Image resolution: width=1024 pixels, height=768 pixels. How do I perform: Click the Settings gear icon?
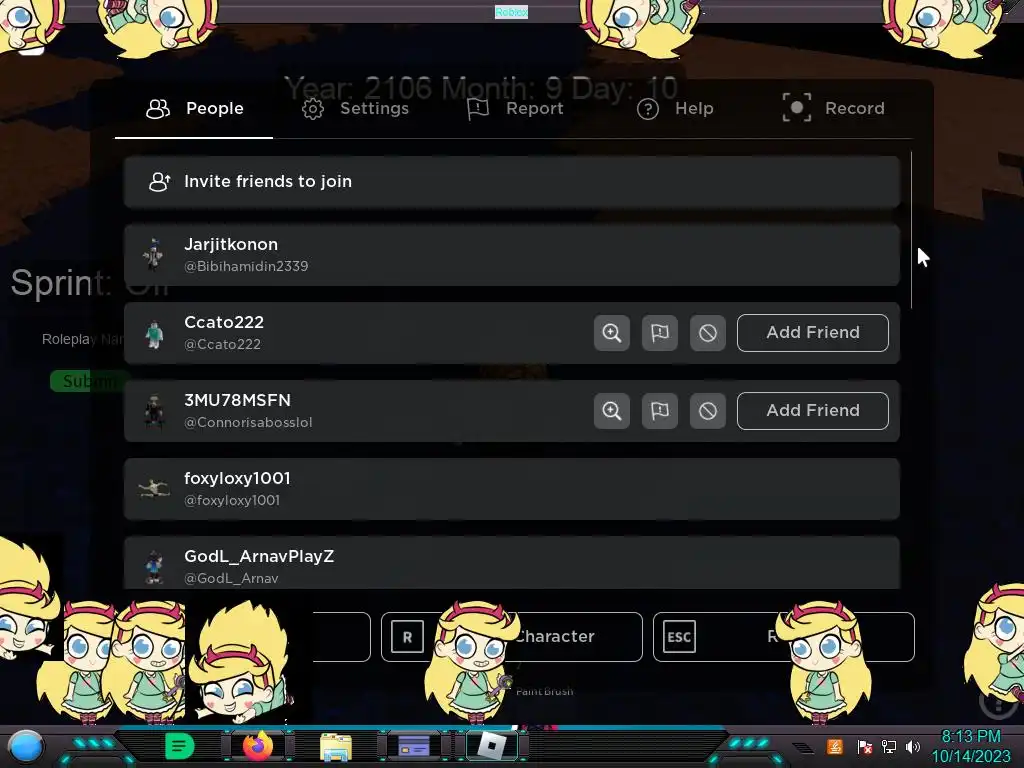[313, 108]
